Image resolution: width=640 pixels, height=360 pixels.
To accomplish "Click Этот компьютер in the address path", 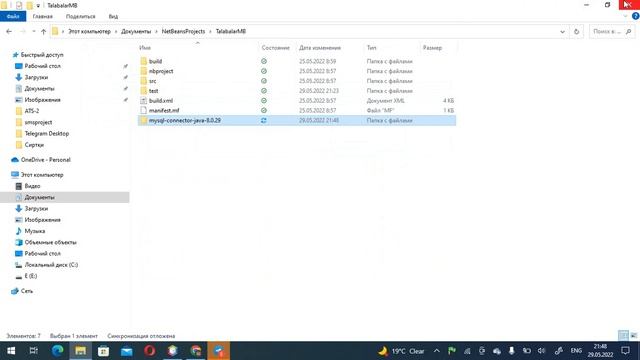I will coord(89,31).
